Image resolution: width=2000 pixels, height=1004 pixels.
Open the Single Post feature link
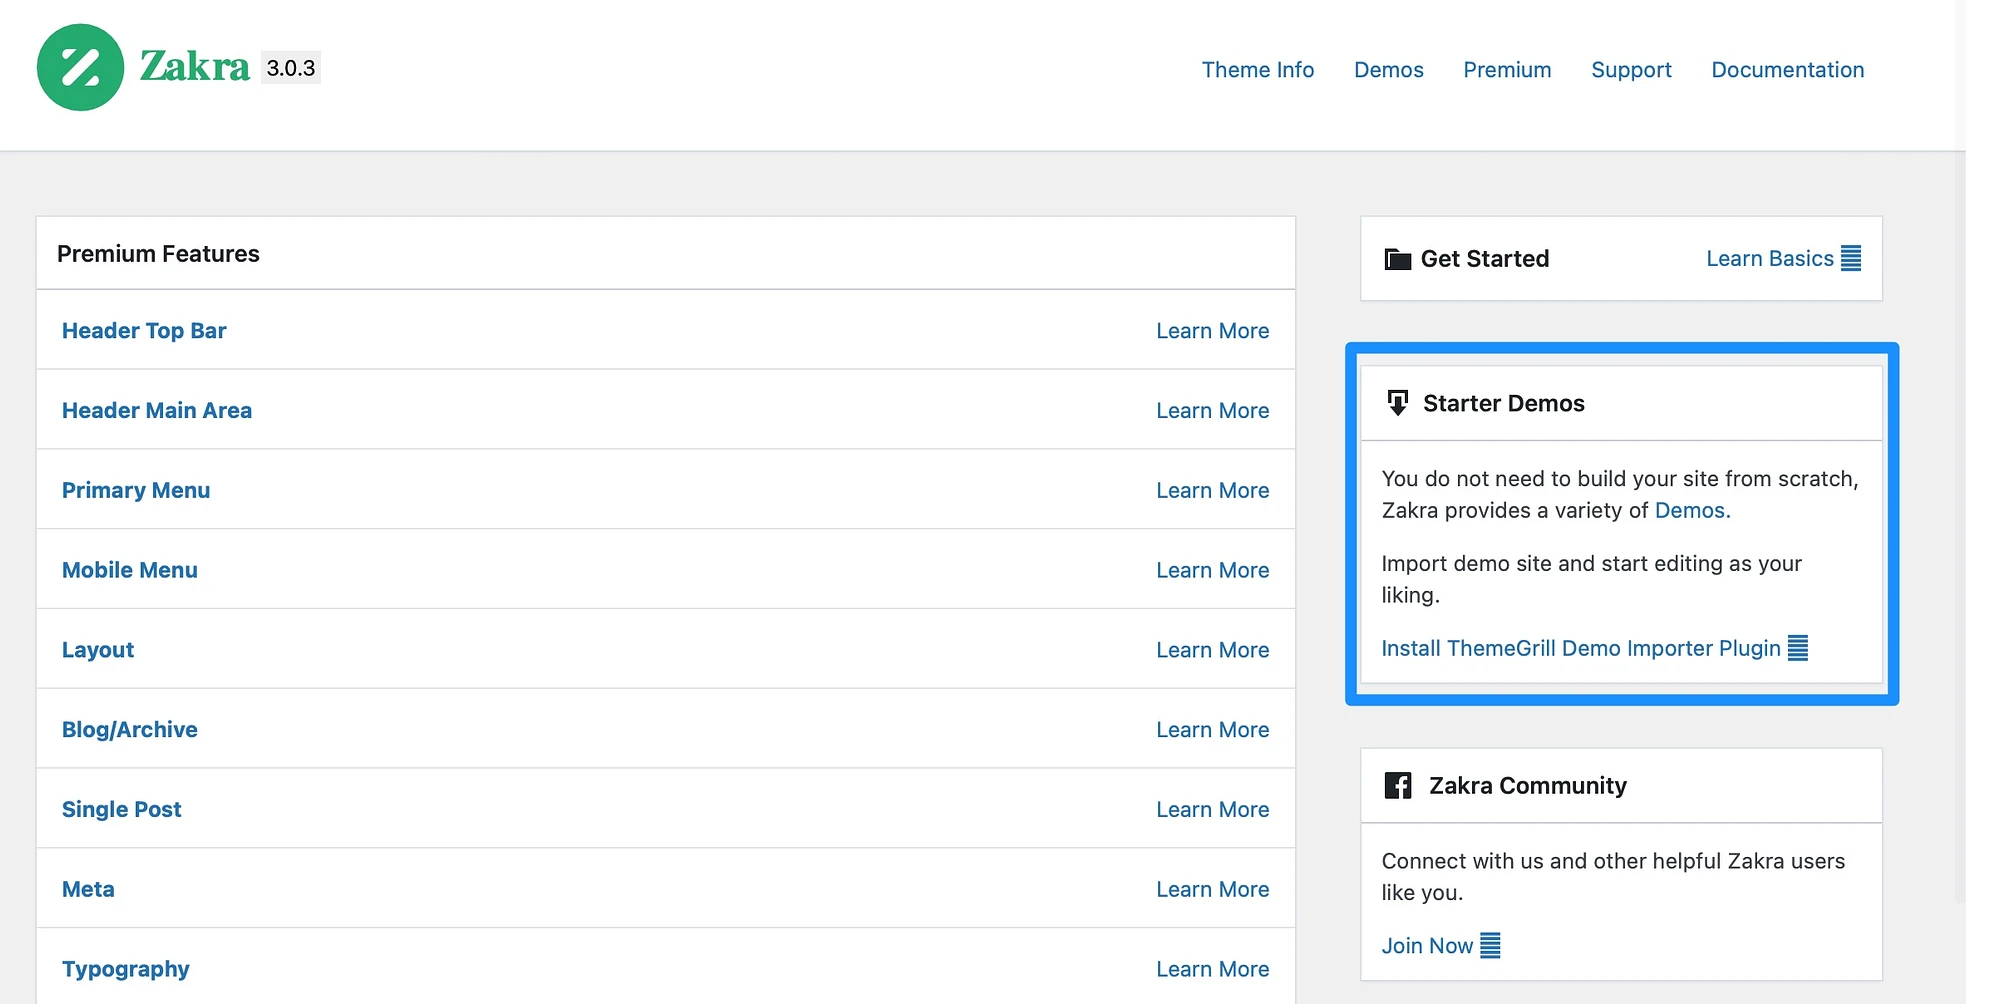(122, 810)
